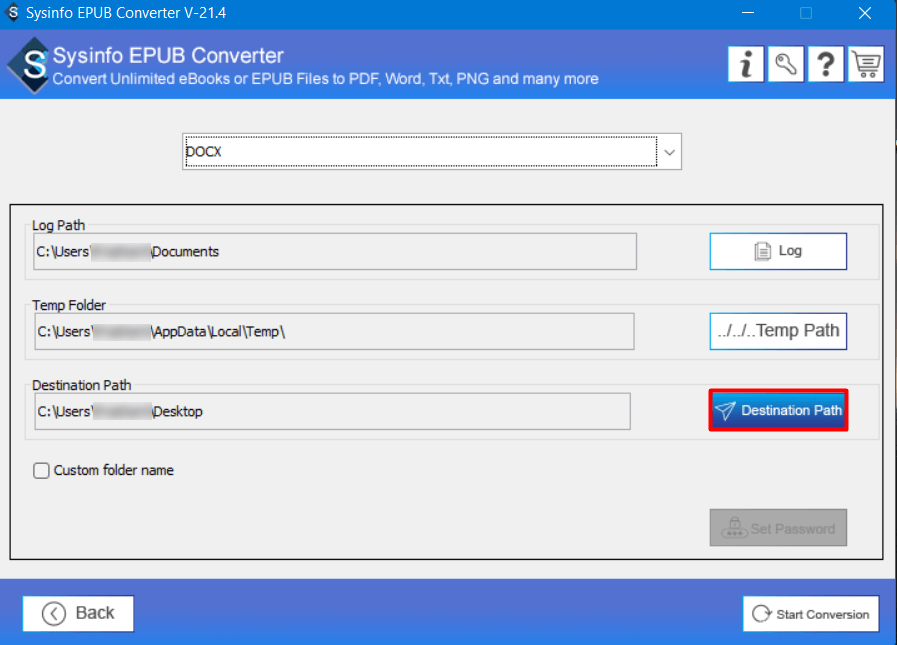Click the Temp Folder path field
The height and width of the screenshot is (645, 897).
[x=334, y=331]
